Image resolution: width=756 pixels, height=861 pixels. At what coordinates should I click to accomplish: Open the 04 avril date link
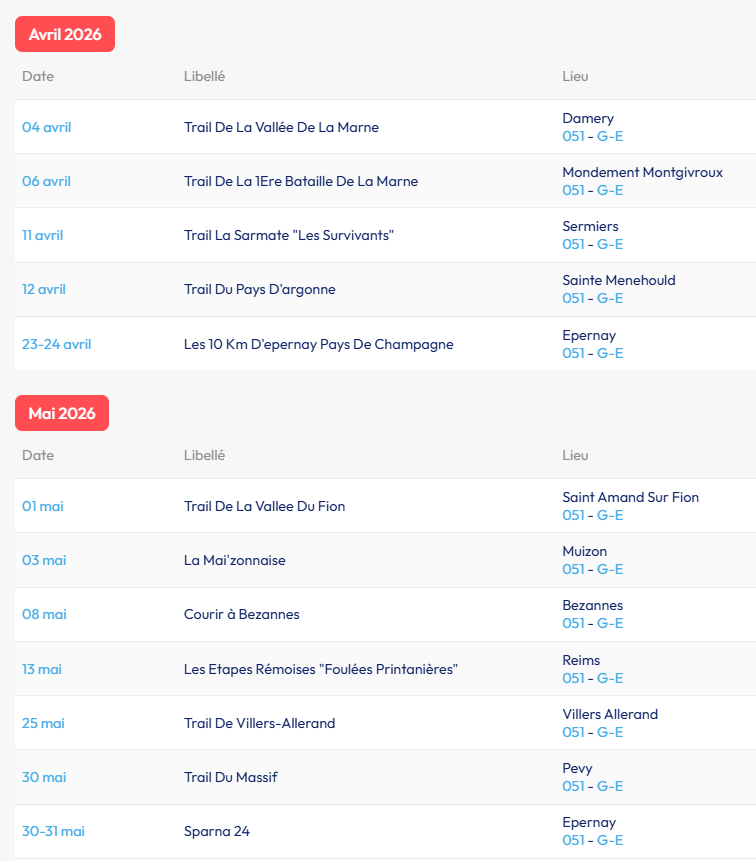47,127
